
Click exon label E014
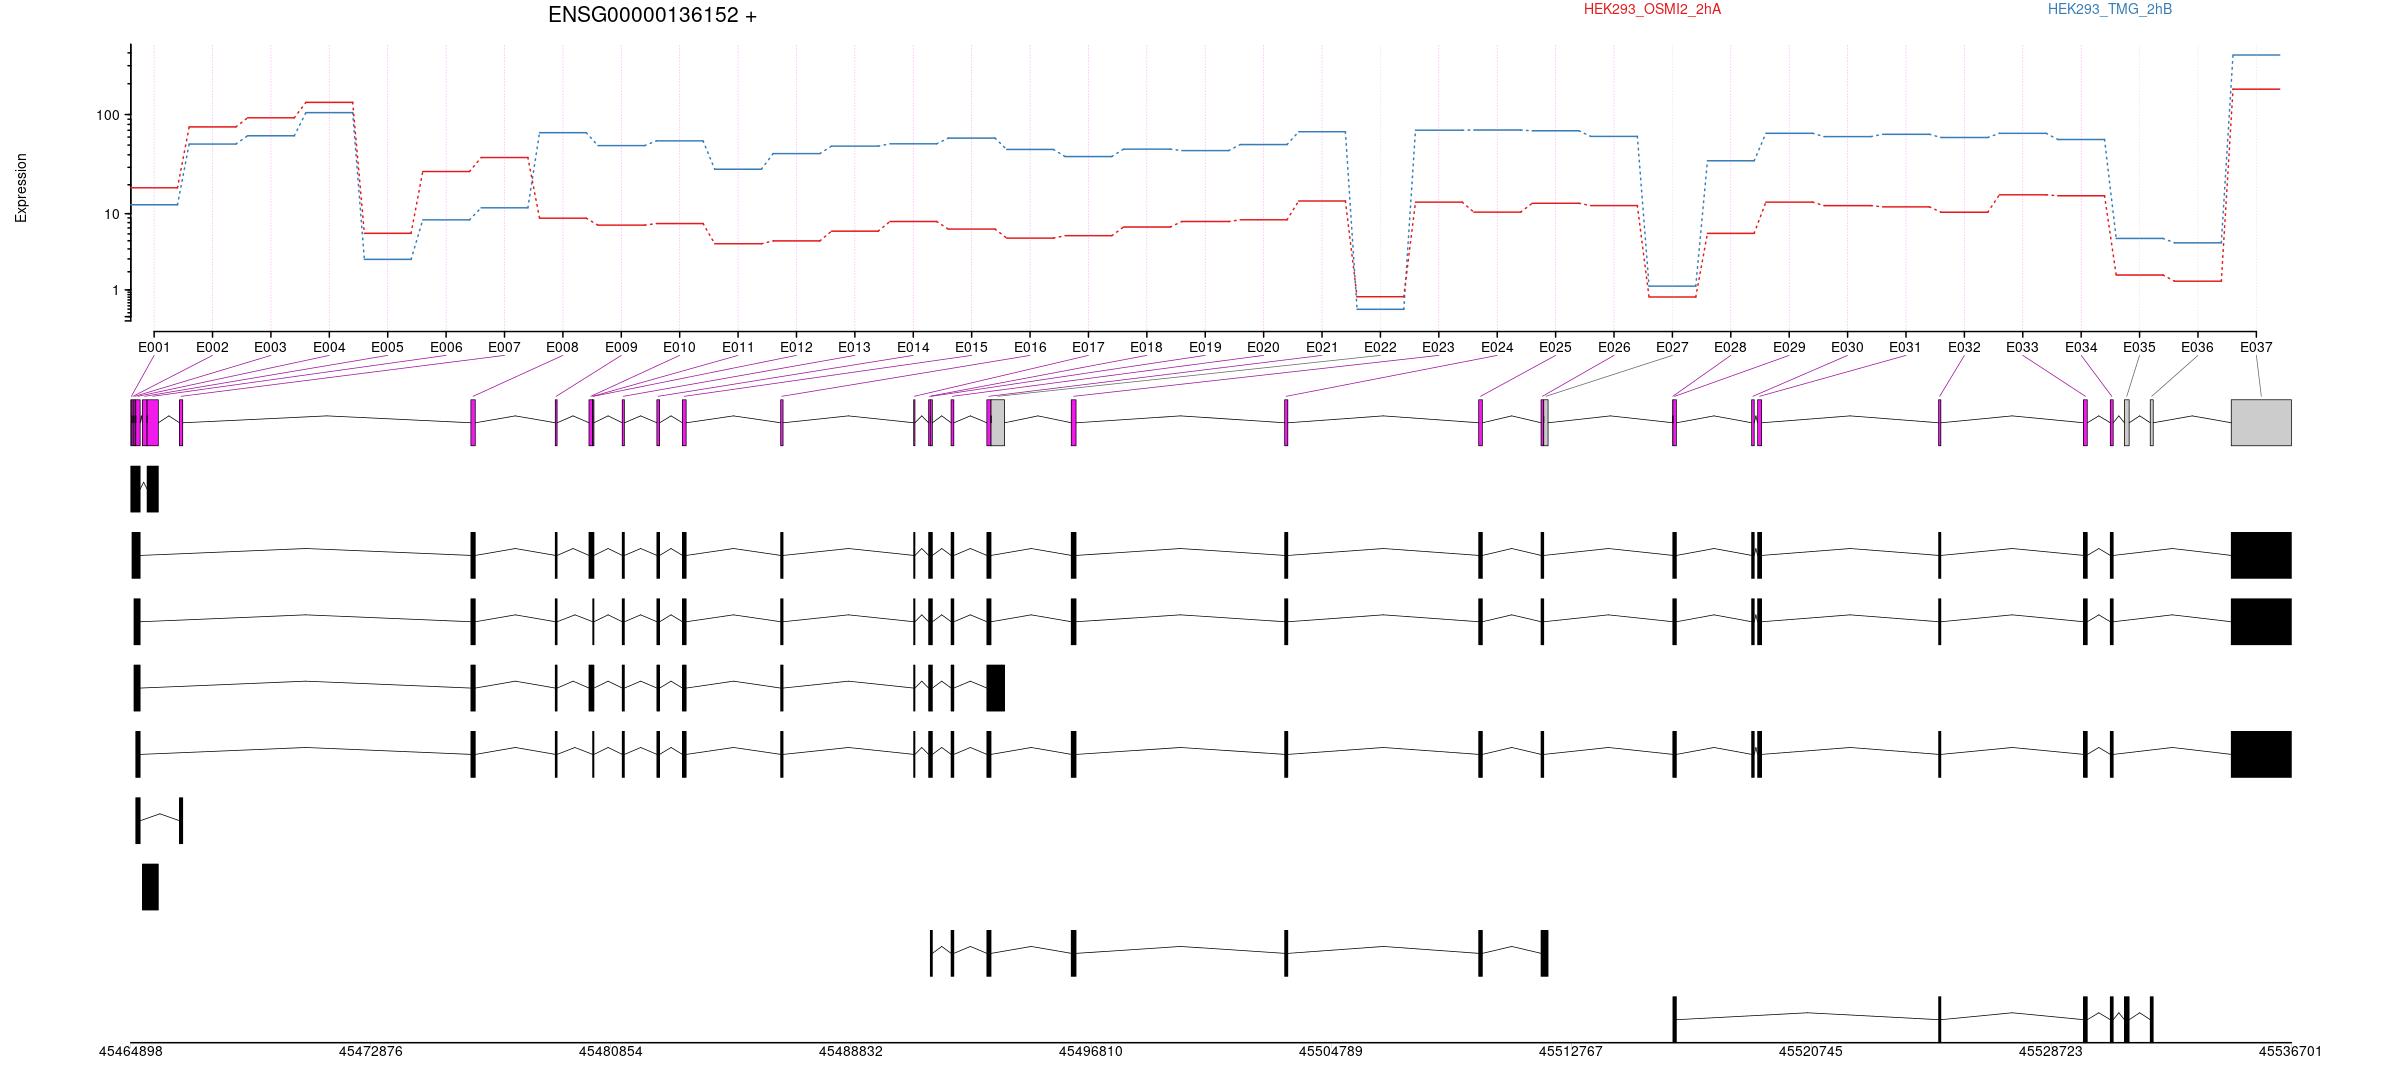pos(913,347)
